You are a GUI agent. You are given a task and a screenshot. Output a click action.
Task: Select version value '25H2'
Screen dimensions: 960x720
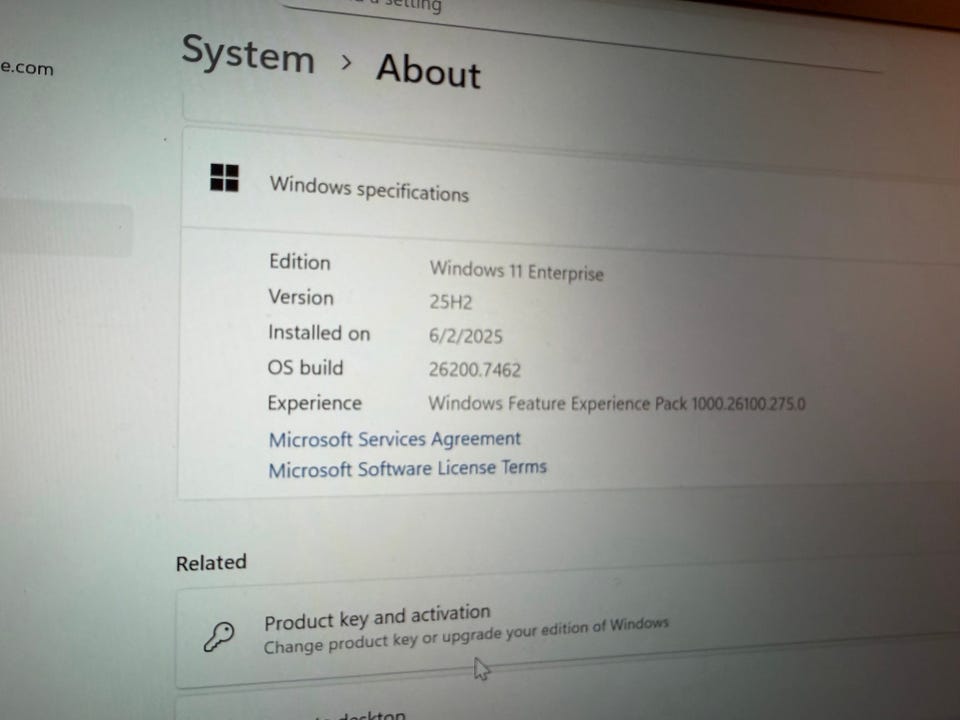450,302
